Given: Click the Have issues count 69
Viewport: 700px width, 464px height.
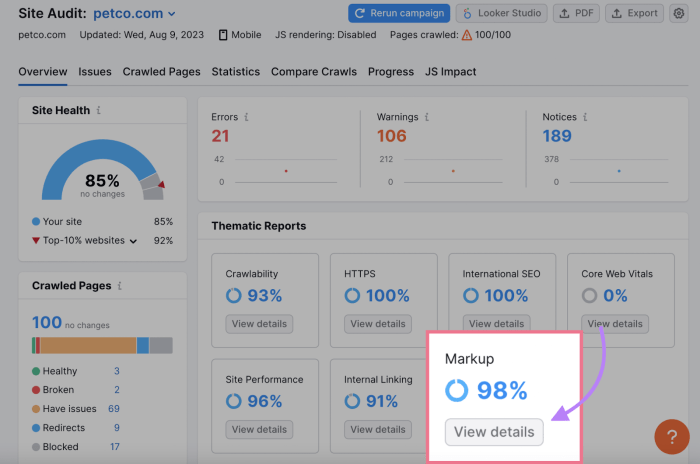Looking at the screenshot, I should 114,409.
